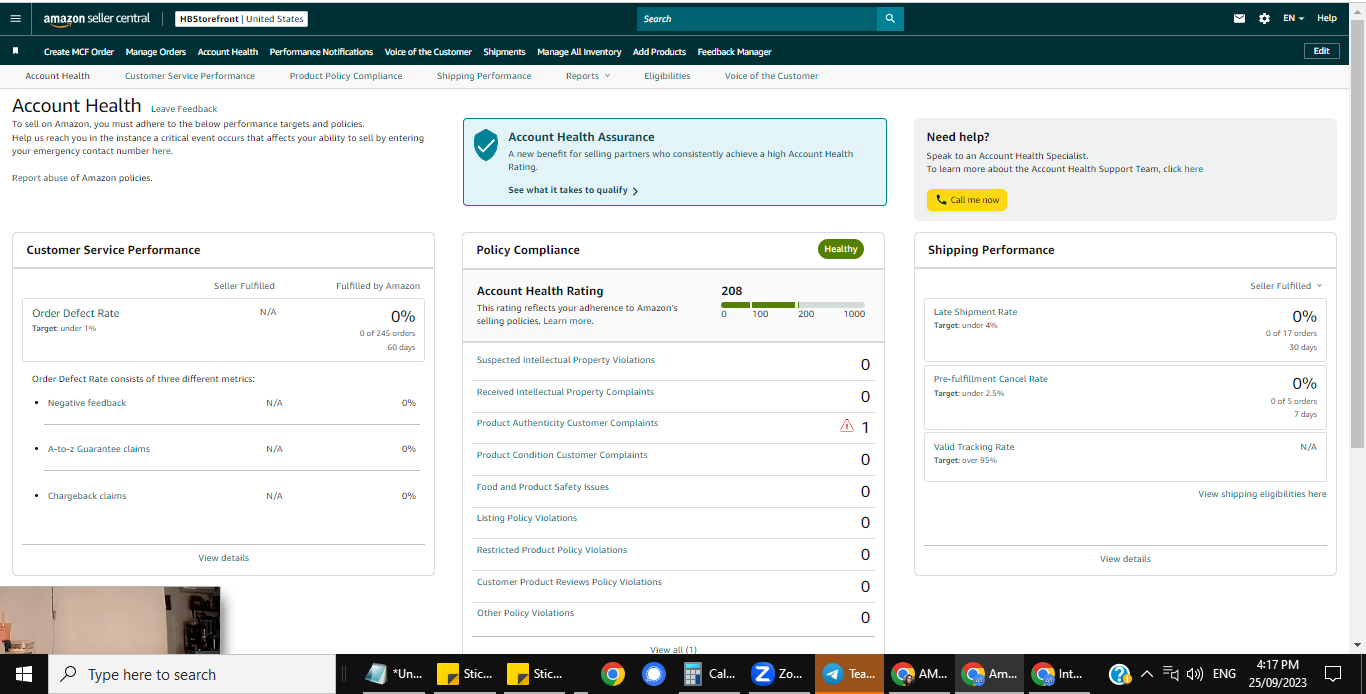Open the Calculator taskbar icon
This screenshot has height=694, width=1366.
click(x=709, y=674)
